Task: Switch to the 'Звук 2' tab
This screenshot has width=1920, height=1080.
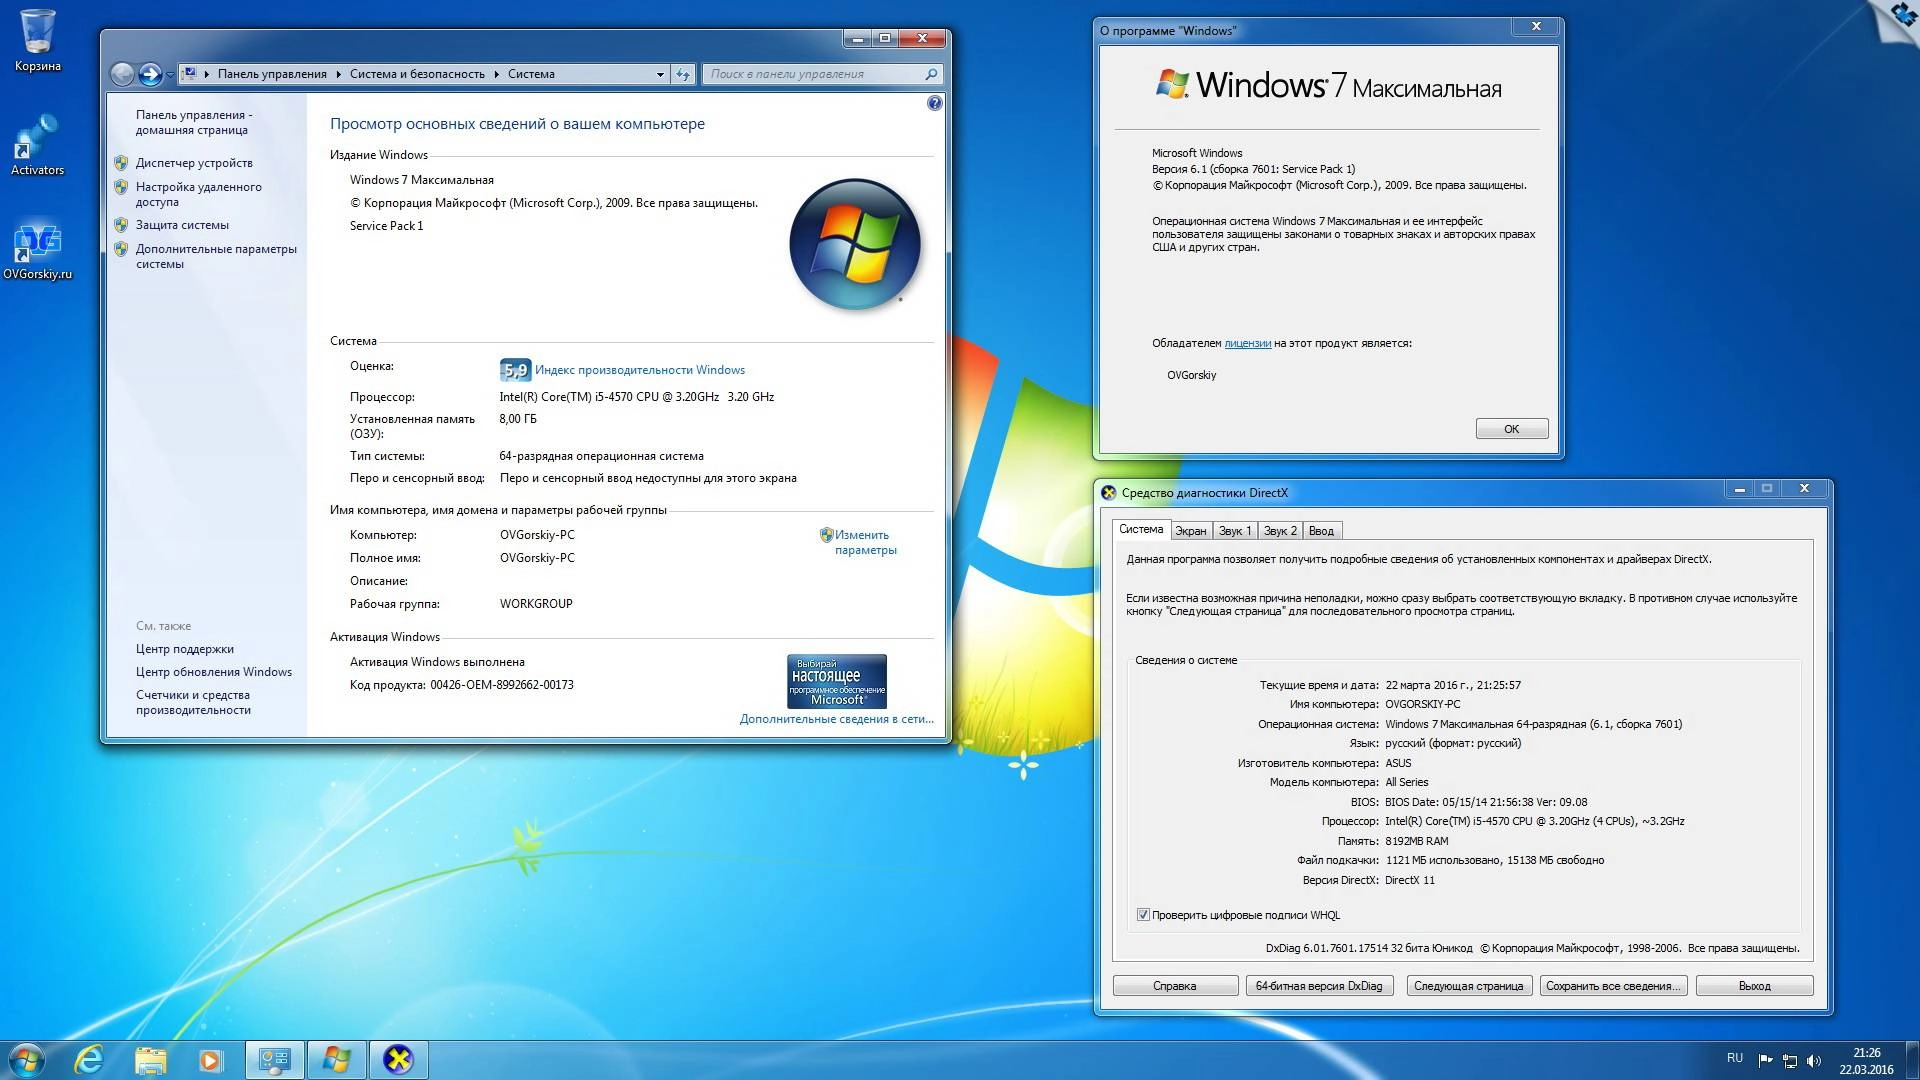Action: [1280, 531]
